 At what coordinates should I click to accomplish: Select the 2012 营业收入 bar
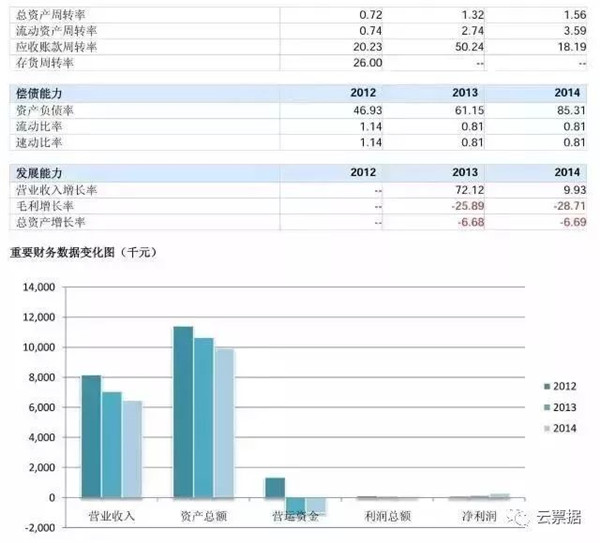pos(91,436)
